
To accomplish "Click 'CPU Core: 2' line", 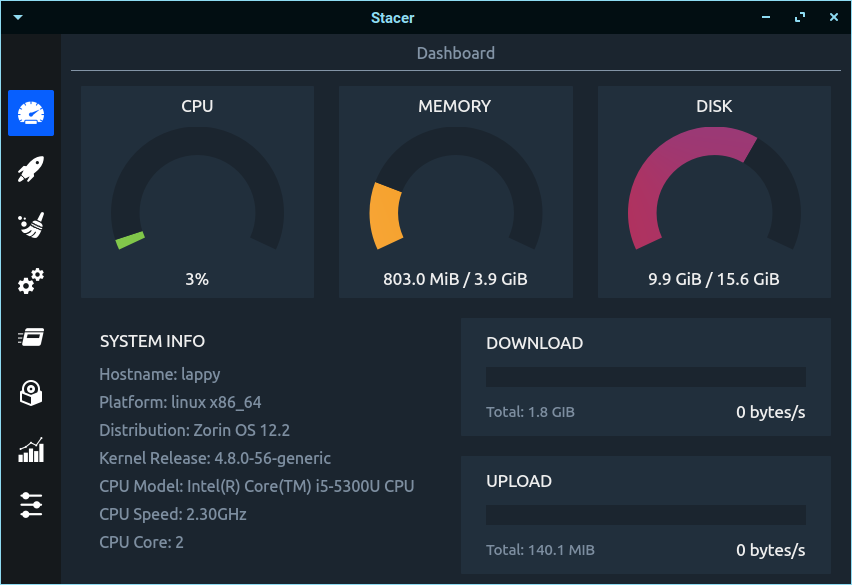I will coord(141,542).
